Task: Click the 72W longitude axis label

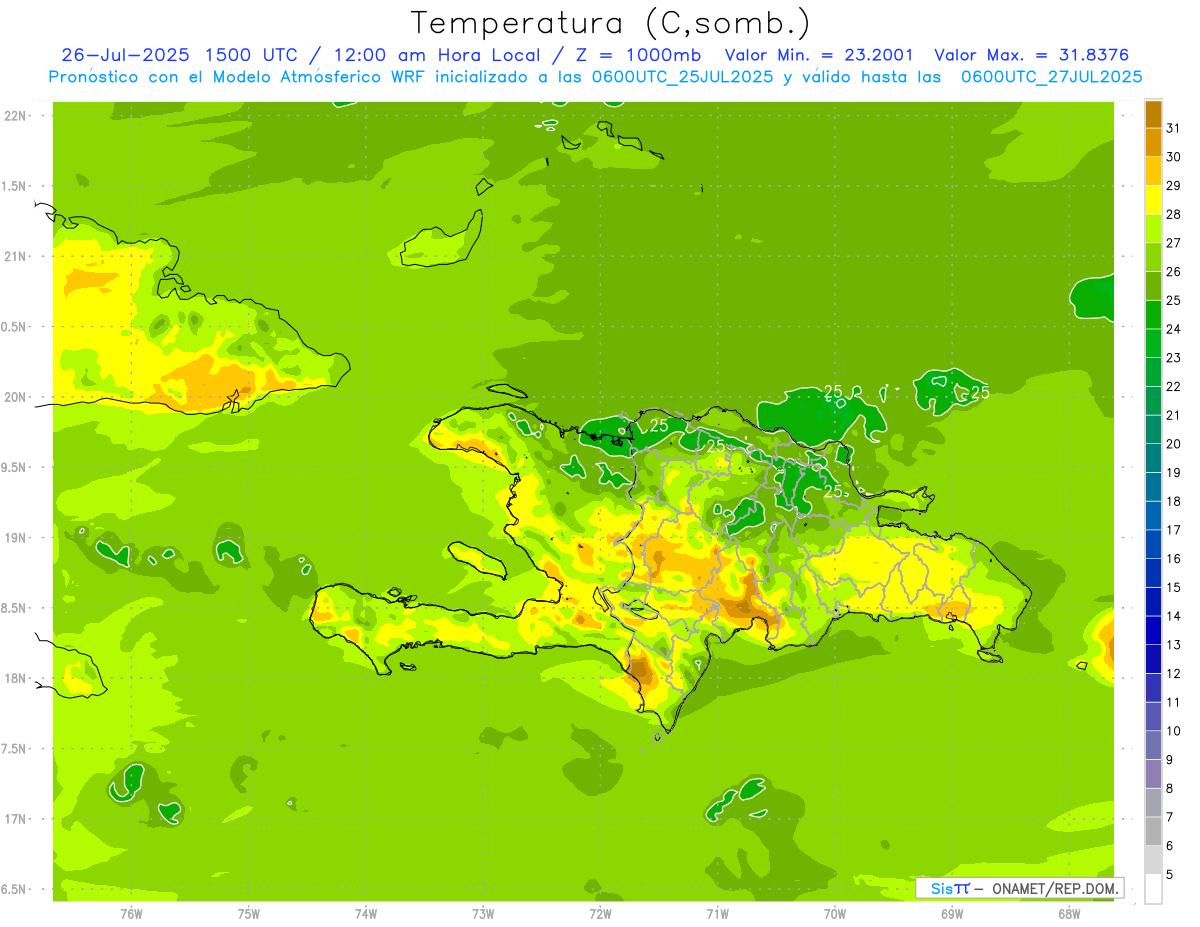Action: pos(600,914)
